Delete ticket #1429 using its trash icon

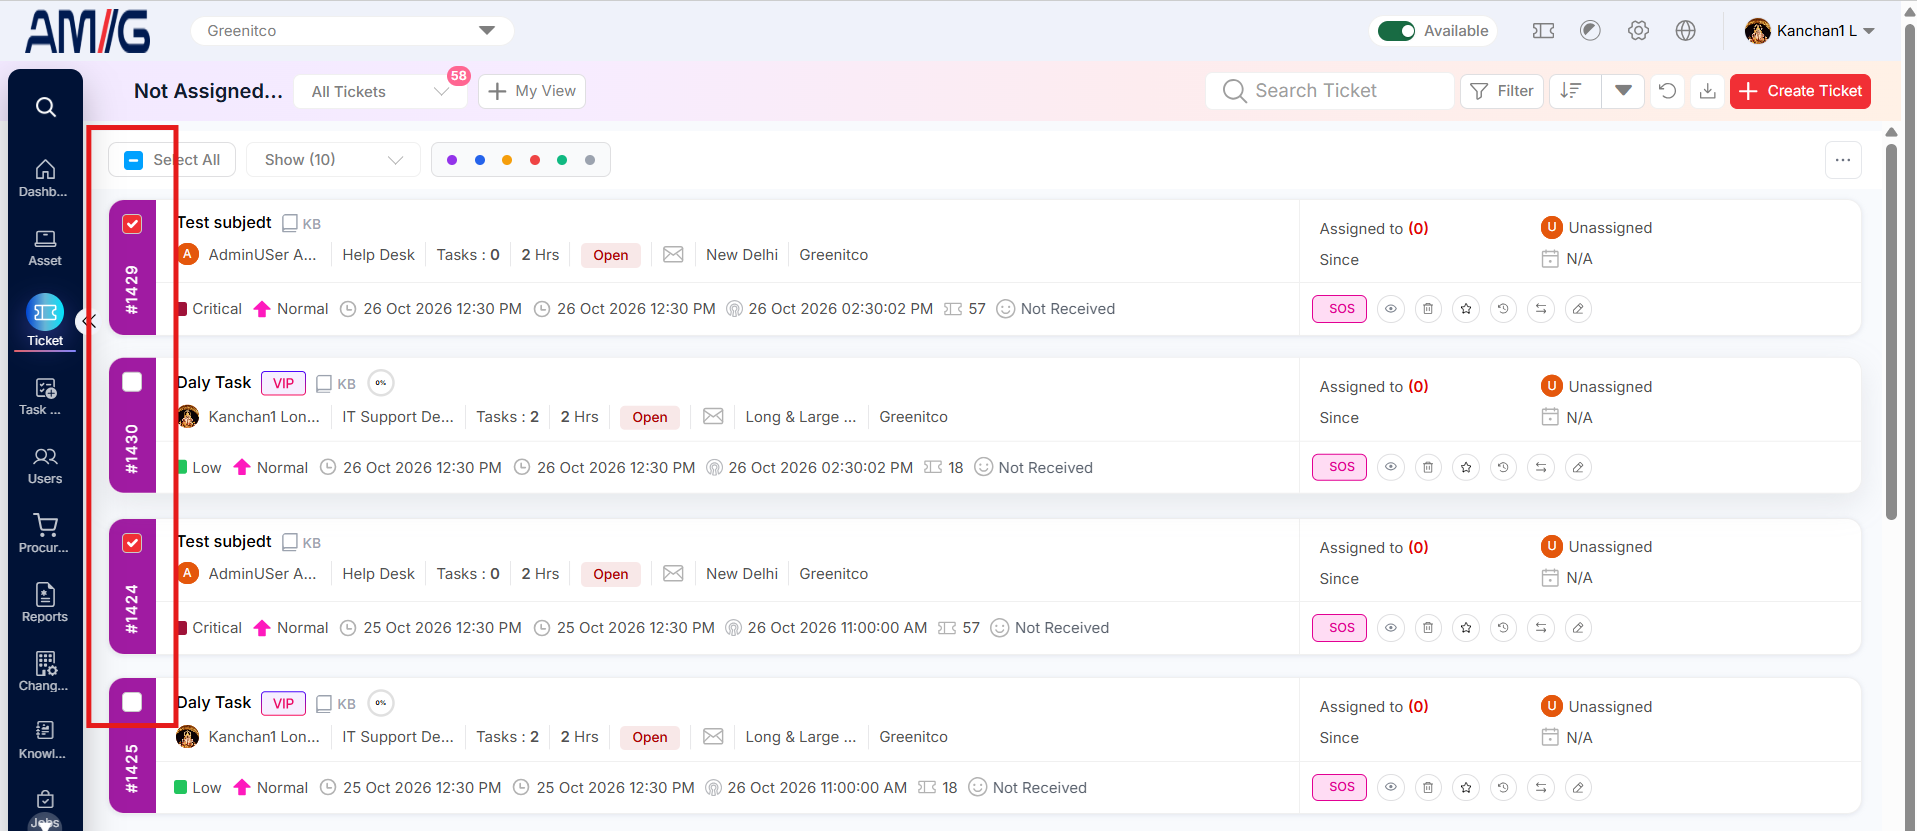[1428, 309]
